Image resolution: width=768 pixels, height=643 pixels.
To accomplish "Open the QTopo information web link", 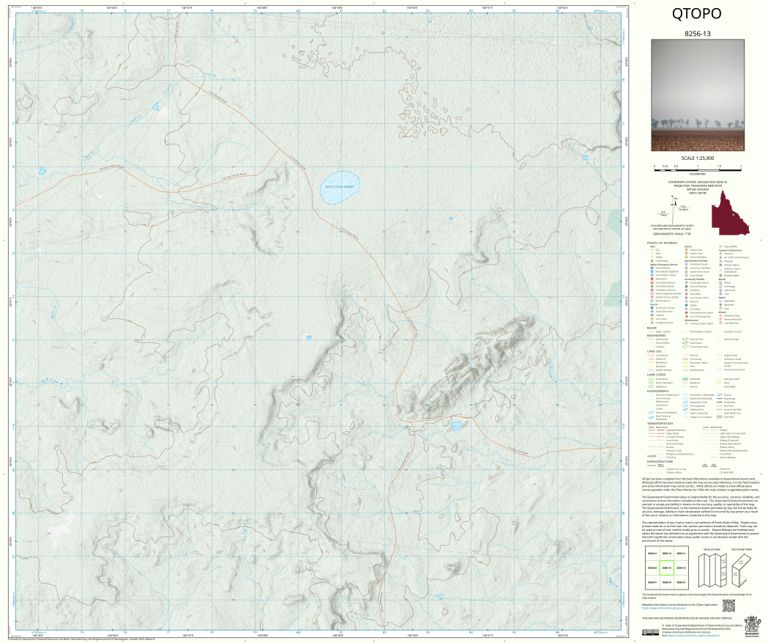I will click(x=662, y=610).
